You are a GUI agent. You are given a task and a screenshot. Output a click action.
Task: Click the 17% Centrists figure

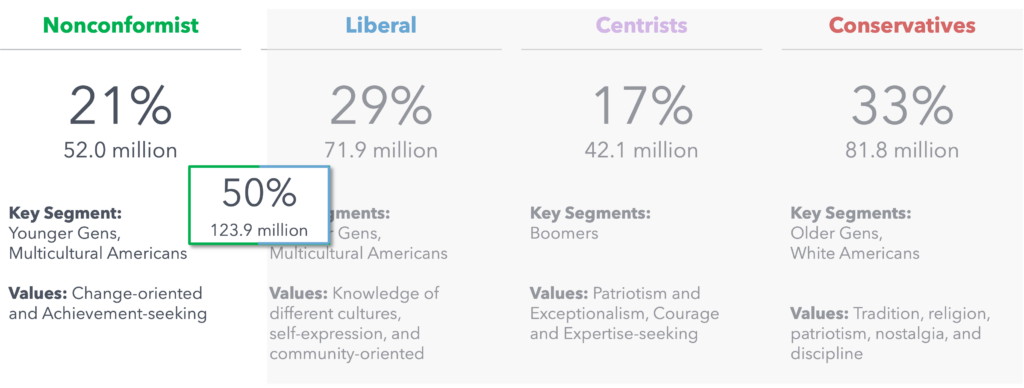click(641, 106)
